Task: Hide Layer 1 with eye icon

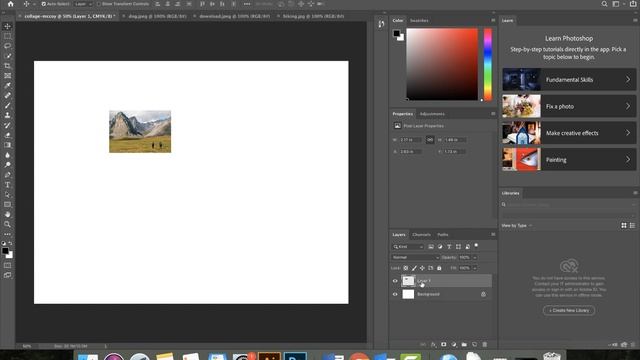Action: (395, 281)
